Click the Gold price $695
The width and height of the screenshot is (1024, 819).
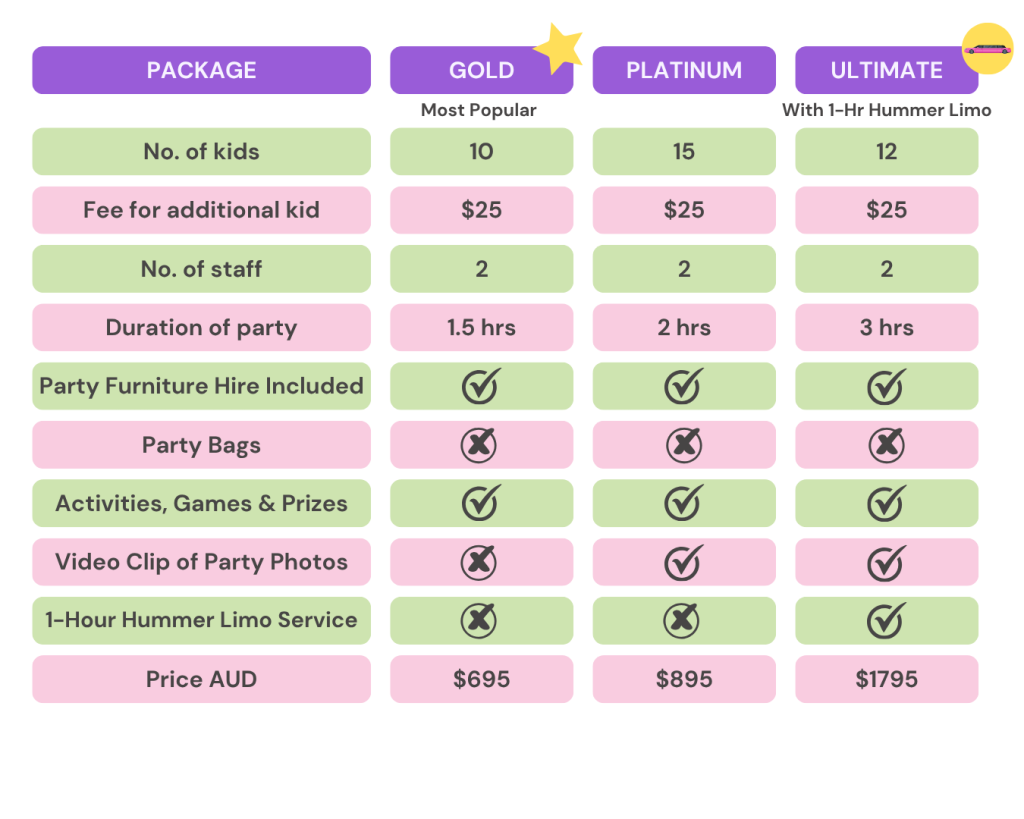pos(481,679)
